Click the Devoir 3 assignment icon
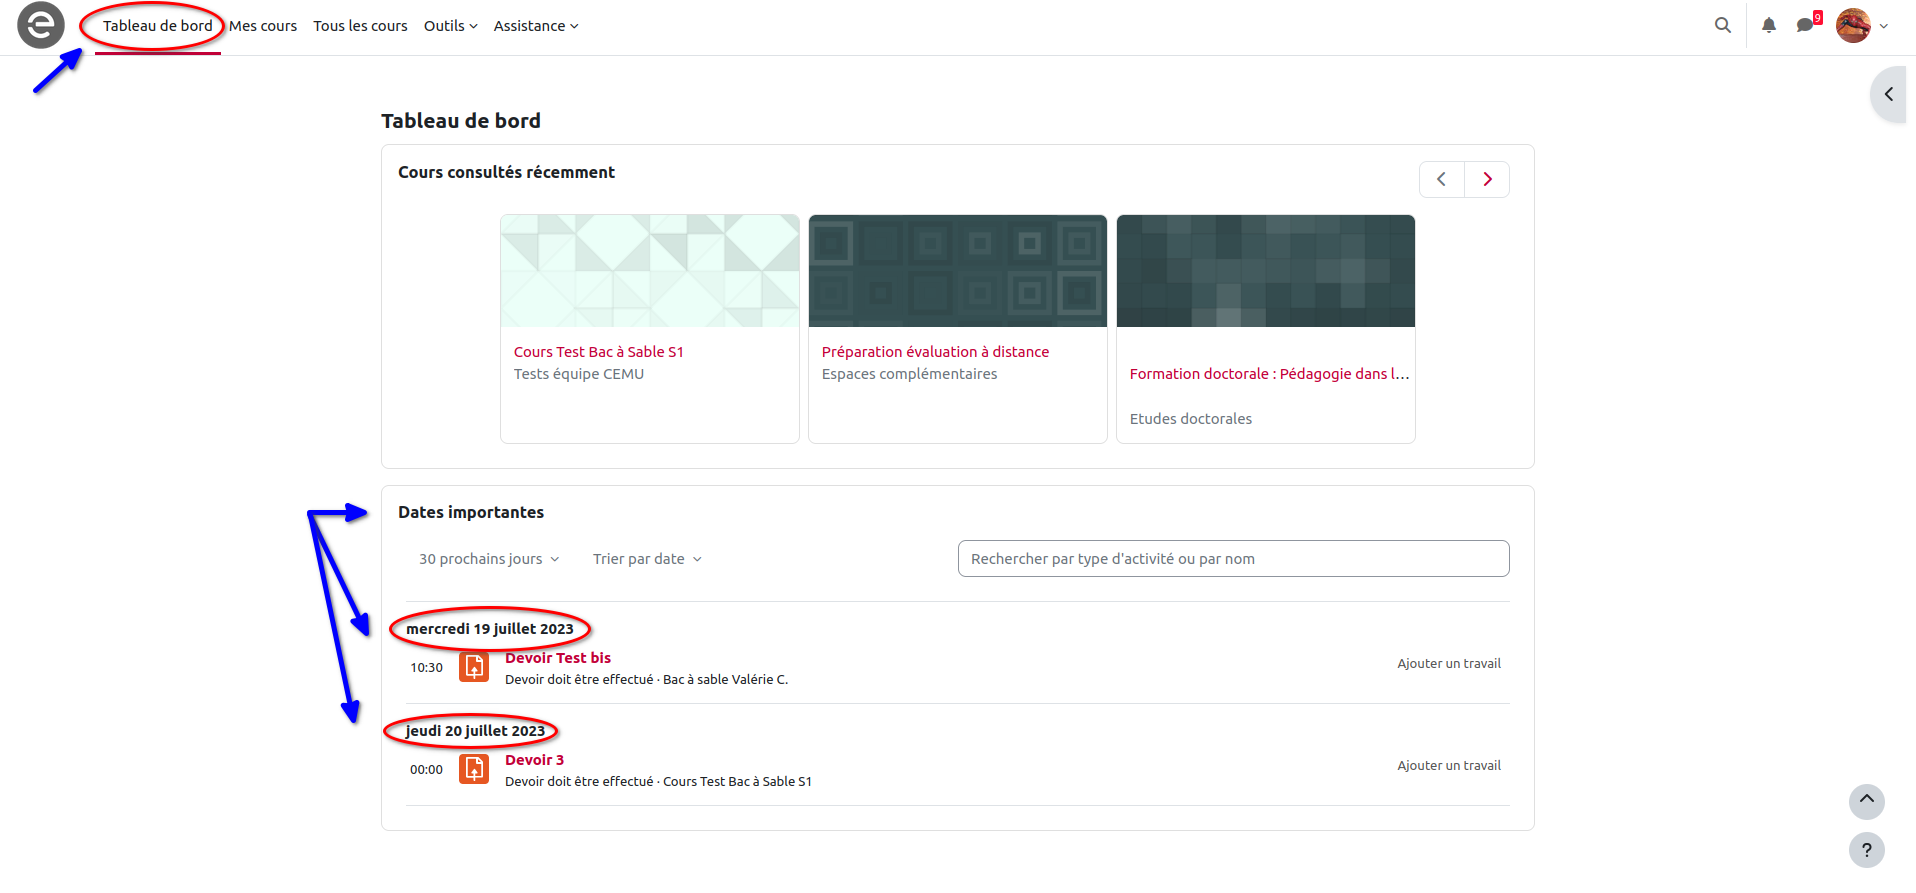The height and width of the screenshot is (893, 1916). click(x=474, y=769)
